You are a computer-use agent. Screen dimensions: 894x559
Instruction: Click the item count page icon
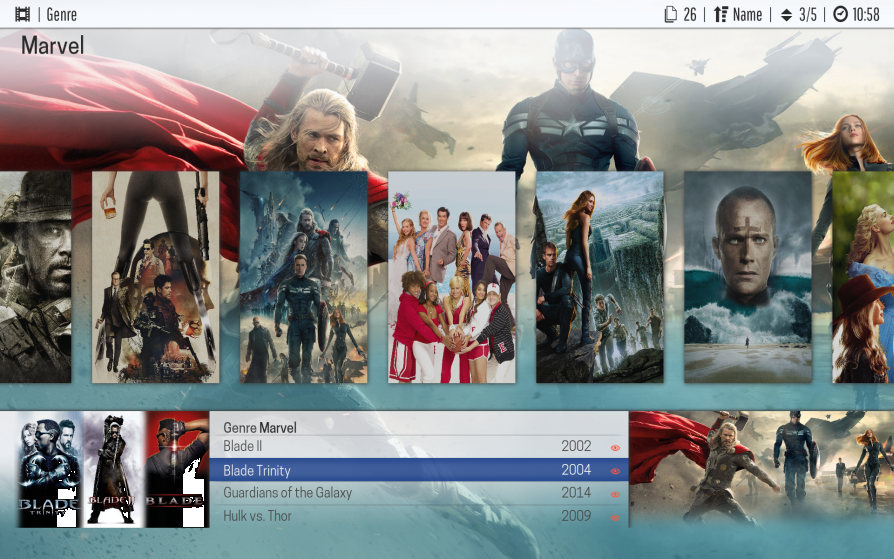pyautogui.click(x=671, y=14)
